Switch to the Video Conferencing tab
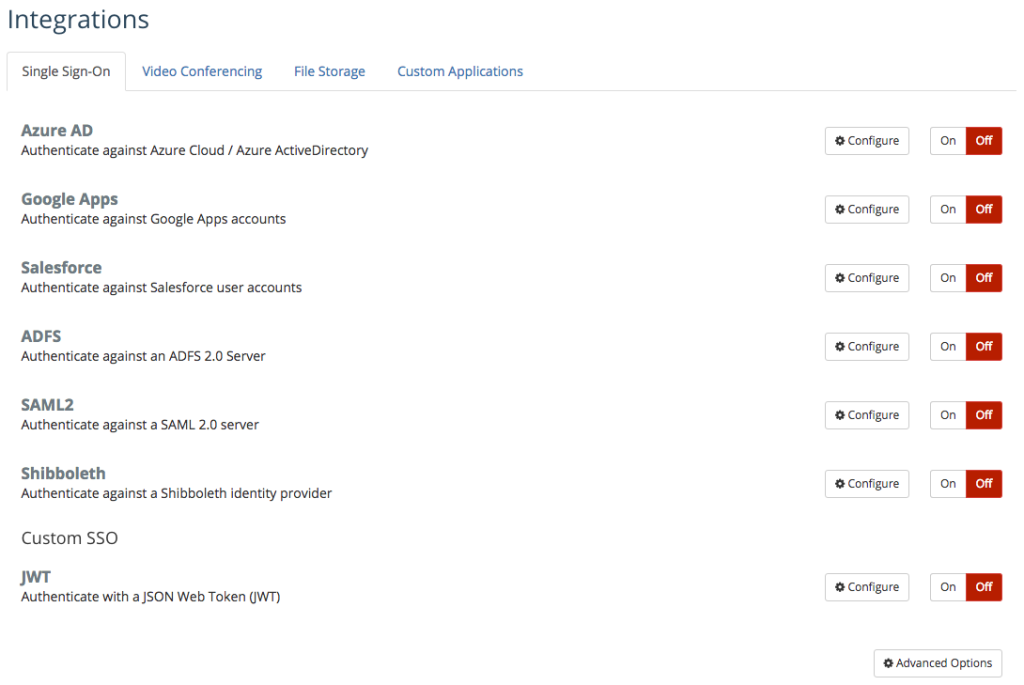1024x685 pixels. [202, 71]
